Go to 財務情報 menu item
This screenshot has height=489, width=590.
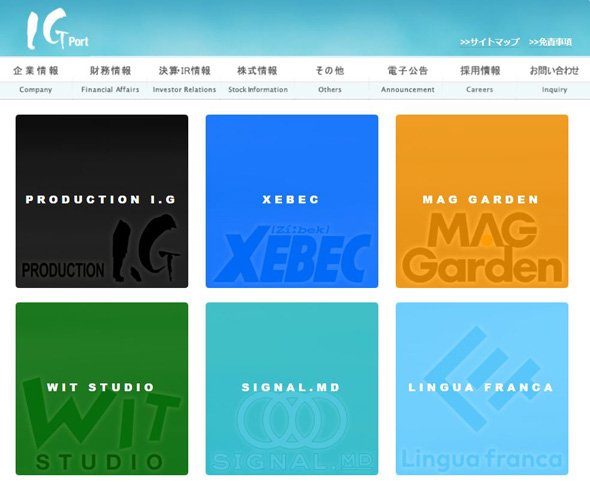coord(110,70)
